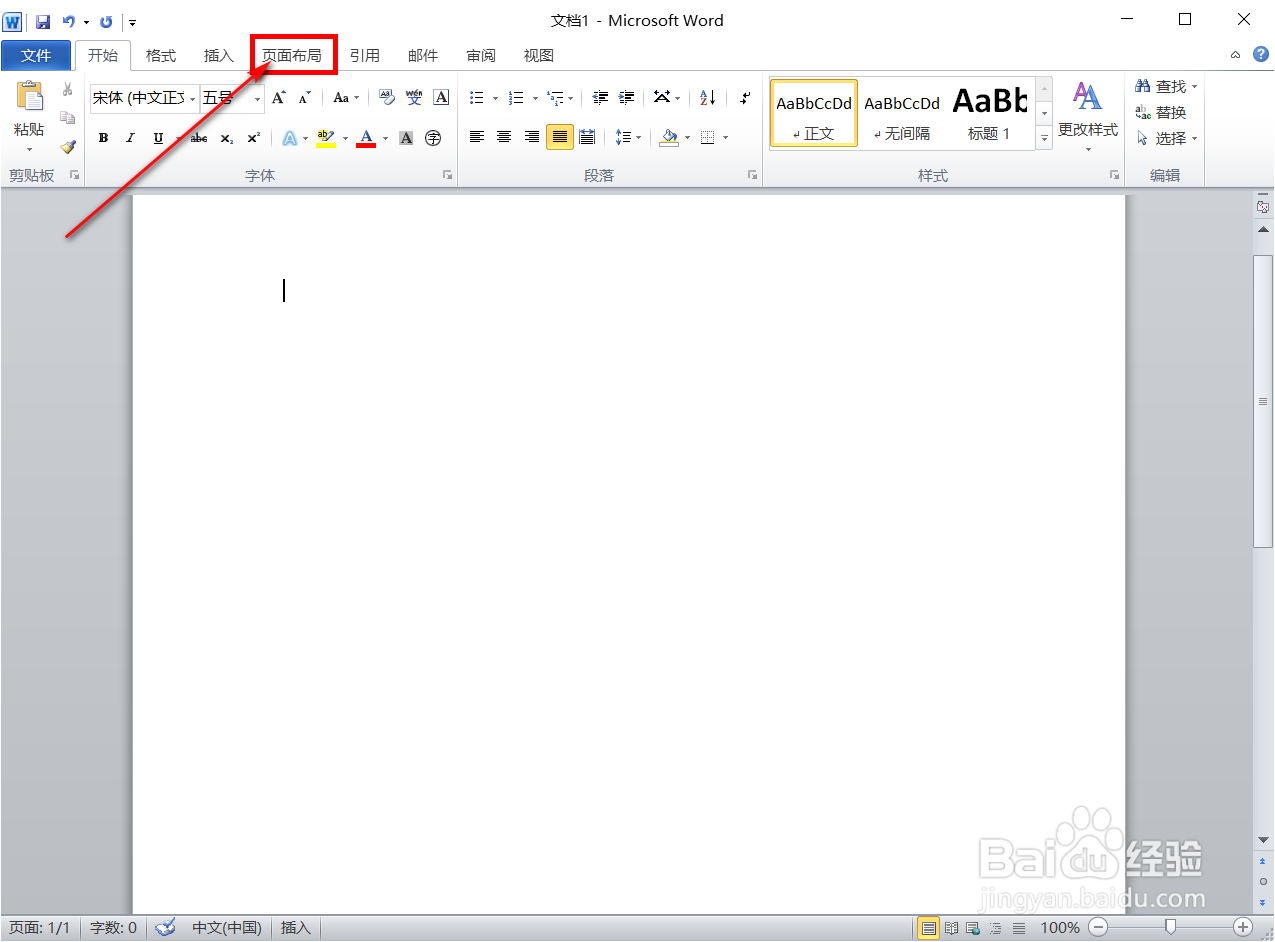Toggle Bold formatting
The image size is (1275, 942).
point(103,138)
